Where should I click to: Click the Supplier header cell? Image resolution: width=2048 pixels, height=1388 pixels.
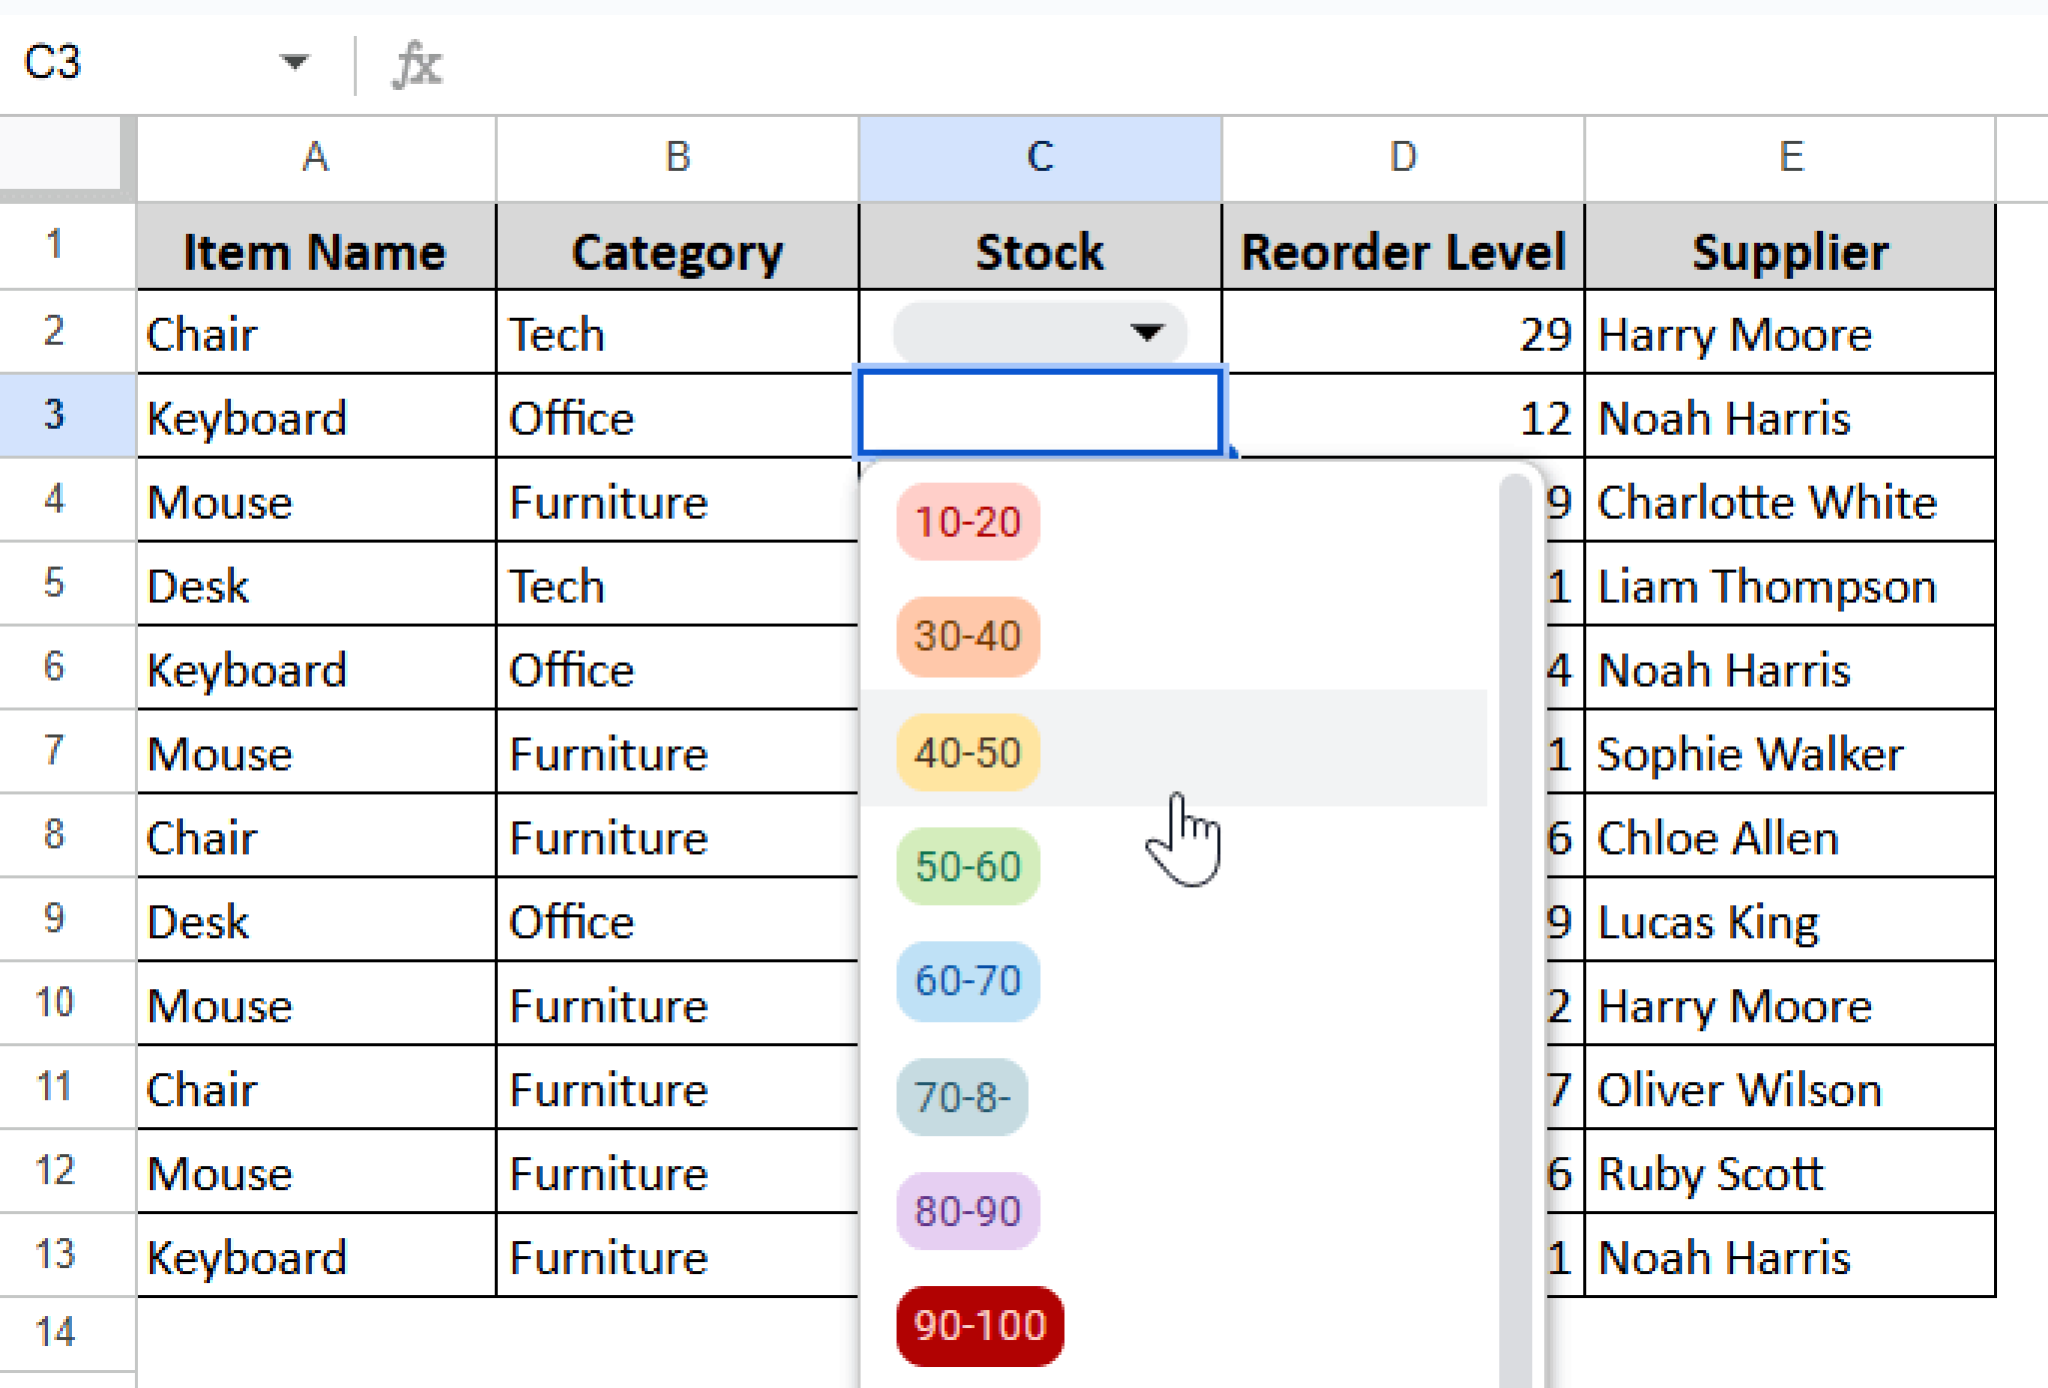coord(1788,251)
